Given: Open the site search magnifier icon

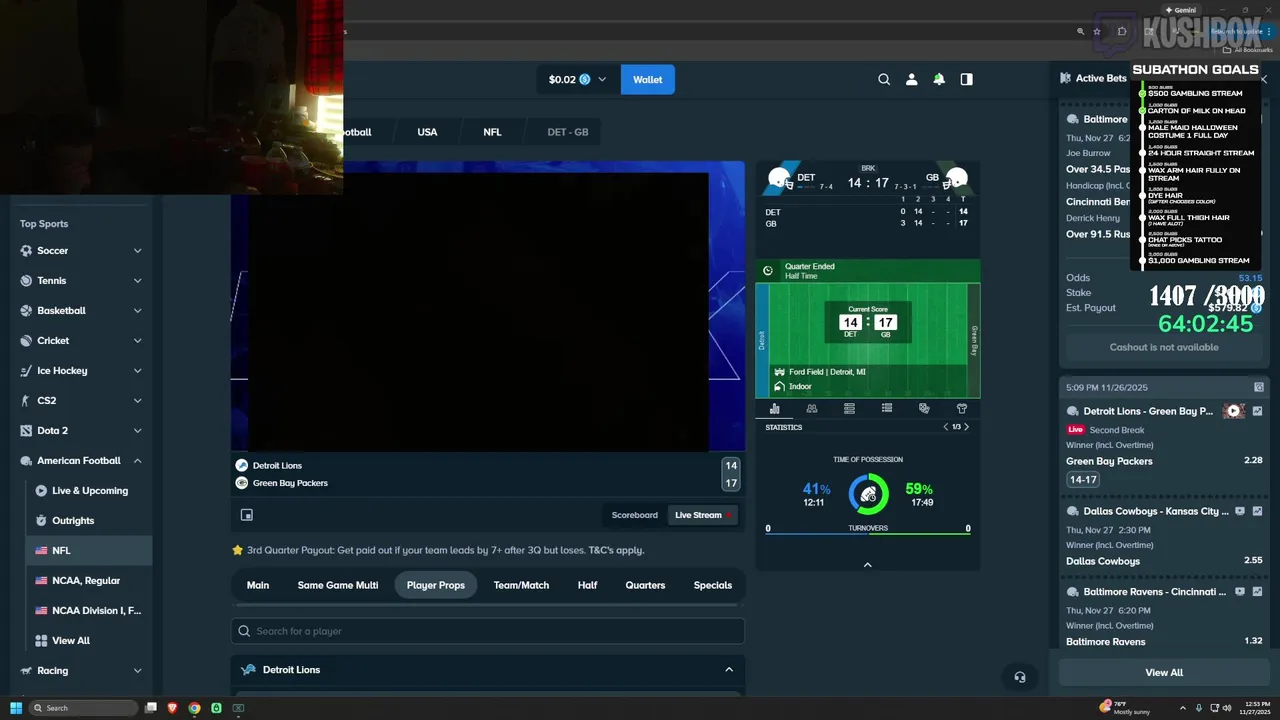Looking at the screenshot, I should tap(884, 79).
